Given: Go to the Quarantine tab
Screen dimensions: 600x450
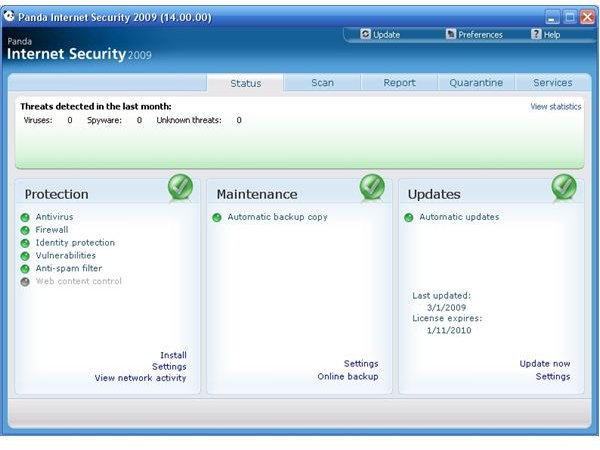Looking at the screenshot, I should (476, 83).
